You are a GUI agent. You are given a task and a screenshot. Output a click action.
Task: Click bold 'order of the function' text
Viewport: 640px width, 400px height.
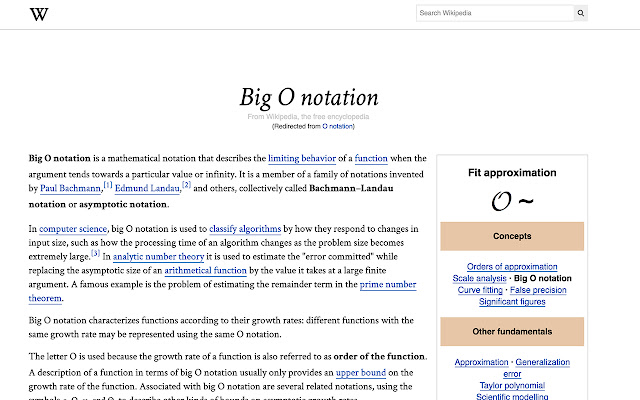tap(379, 356)
